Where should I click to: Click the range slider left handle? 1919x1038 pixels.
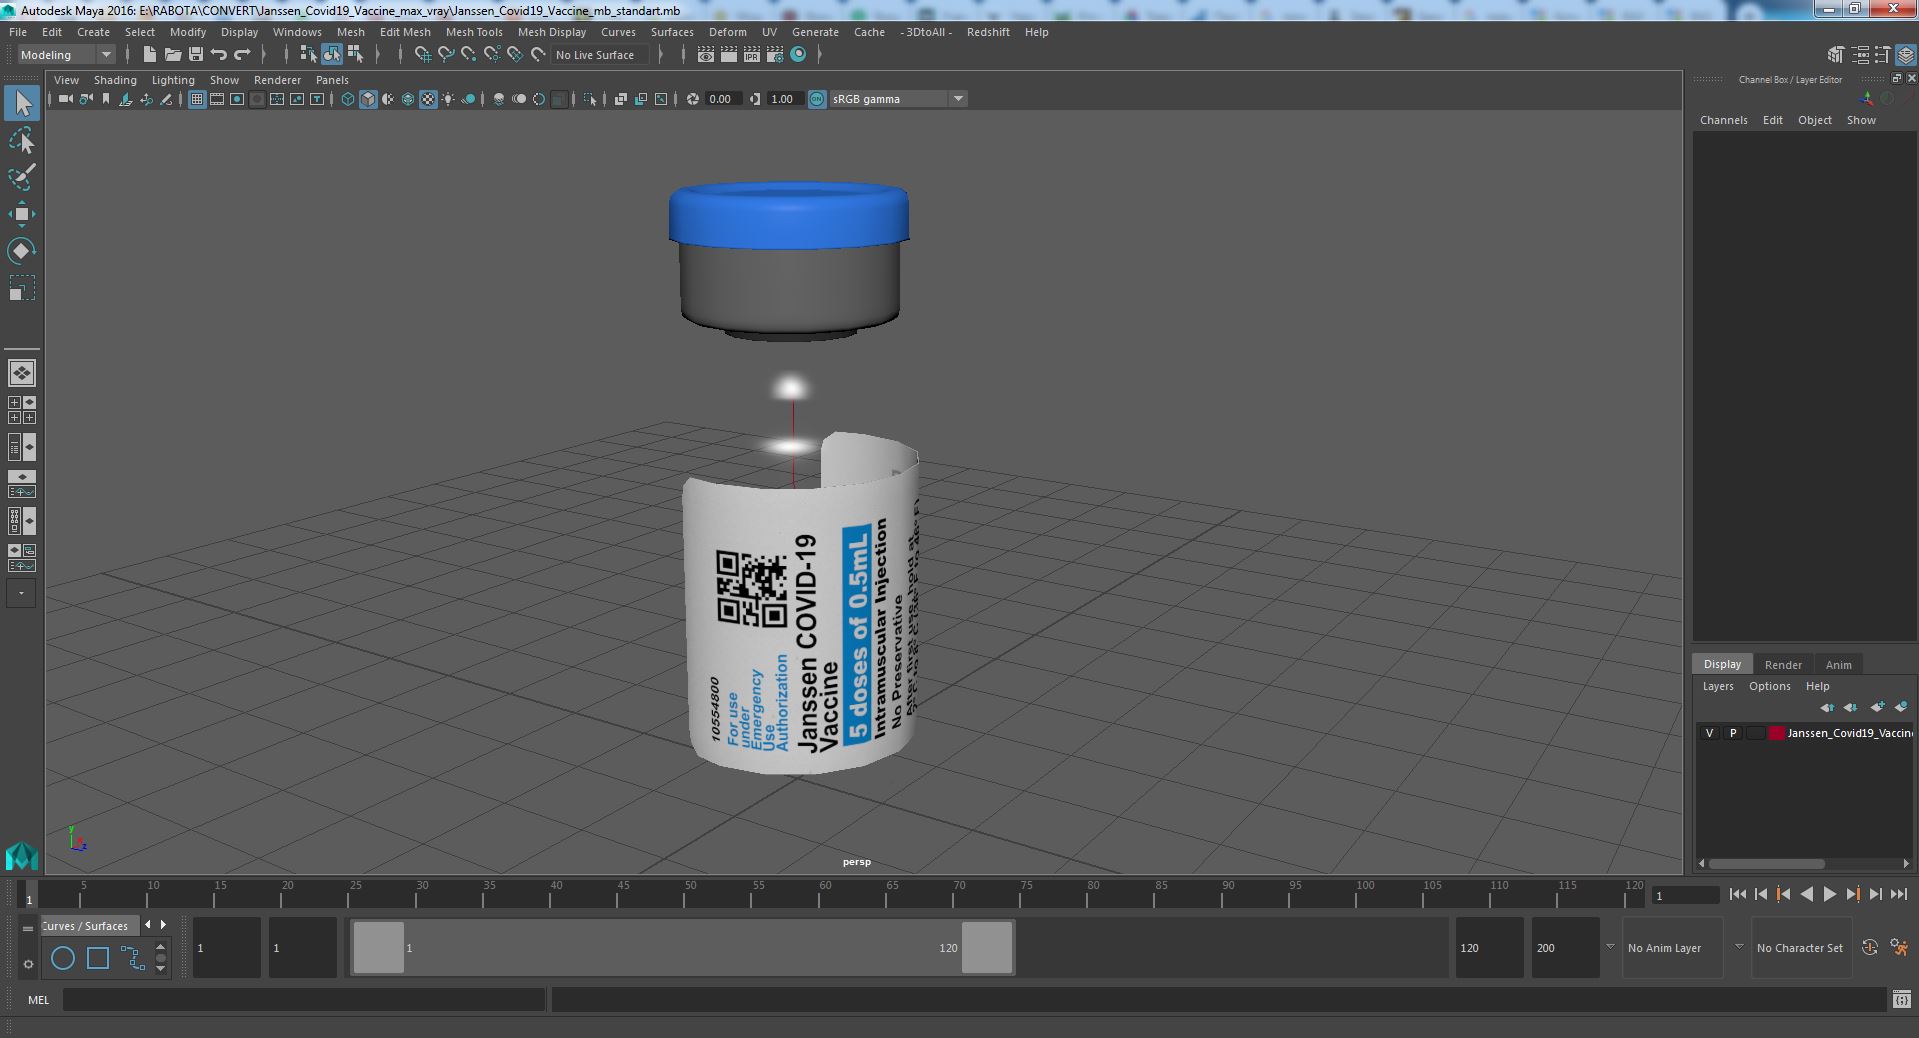pyautogui.click(x=379, y=947)
